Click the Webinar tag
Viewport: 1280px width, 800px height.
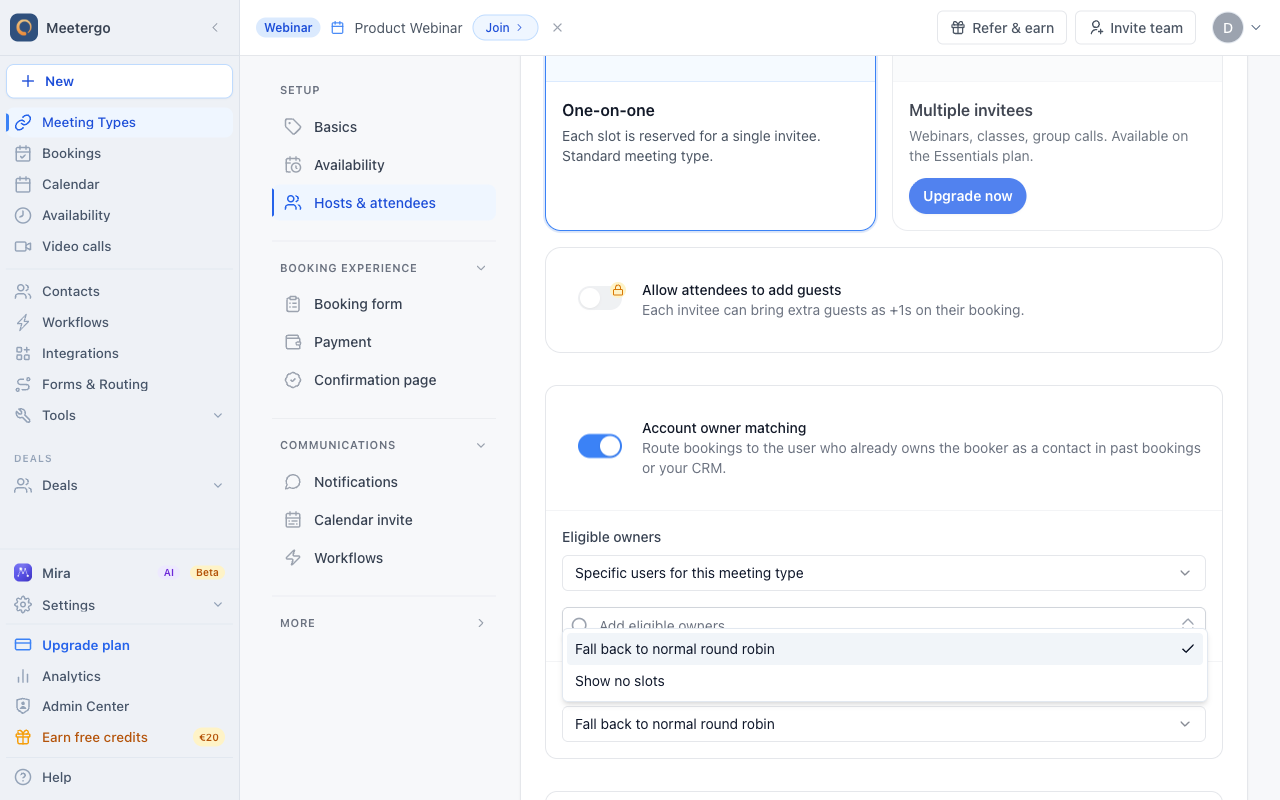pyautogui.click(x=288, y=28)
